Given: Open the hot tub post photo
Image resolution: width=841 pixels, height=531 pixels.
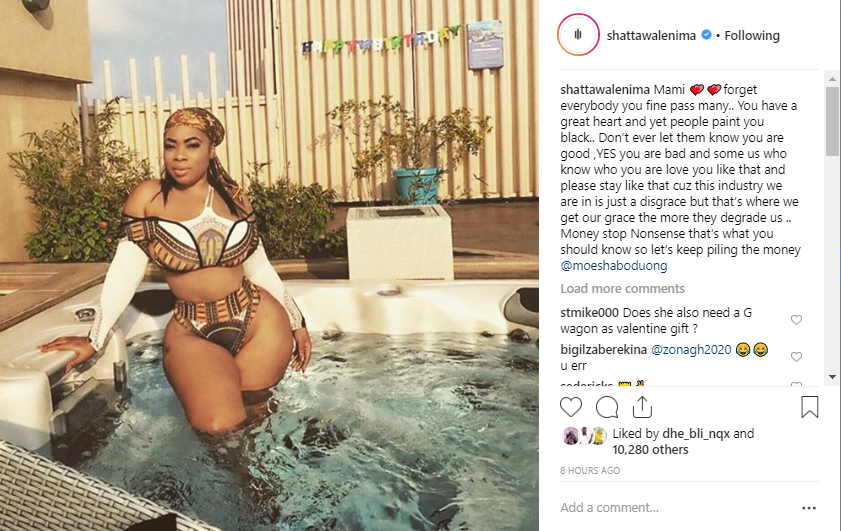Looking at the screenshot, I should coord(269,266).
